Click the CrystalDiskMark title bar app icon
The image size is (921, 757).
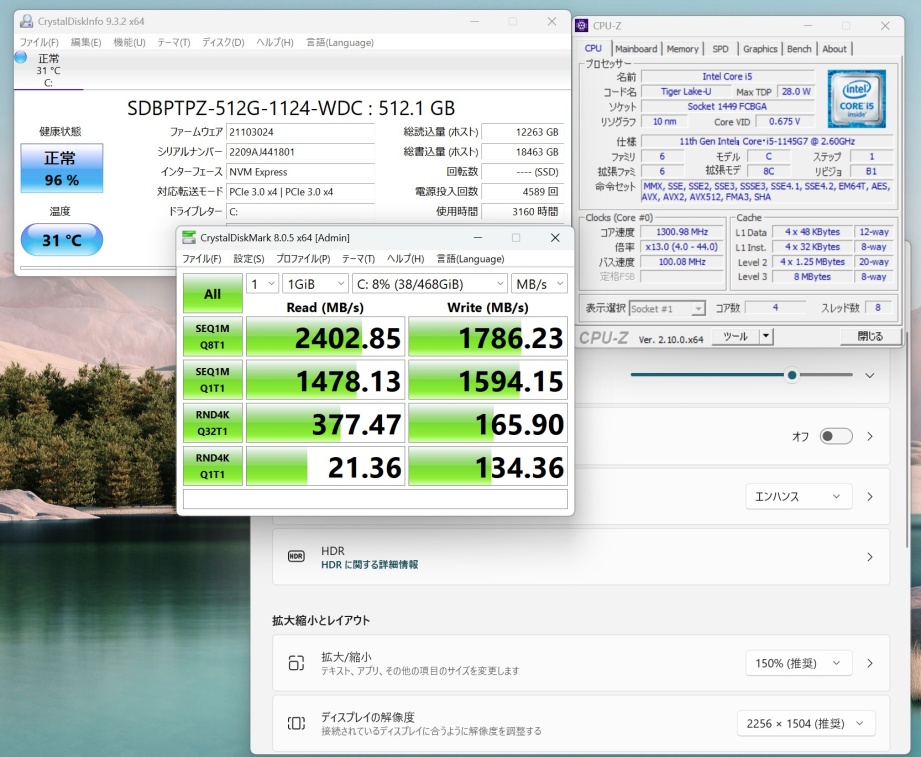pyautogui.click(x=189, y=237)
